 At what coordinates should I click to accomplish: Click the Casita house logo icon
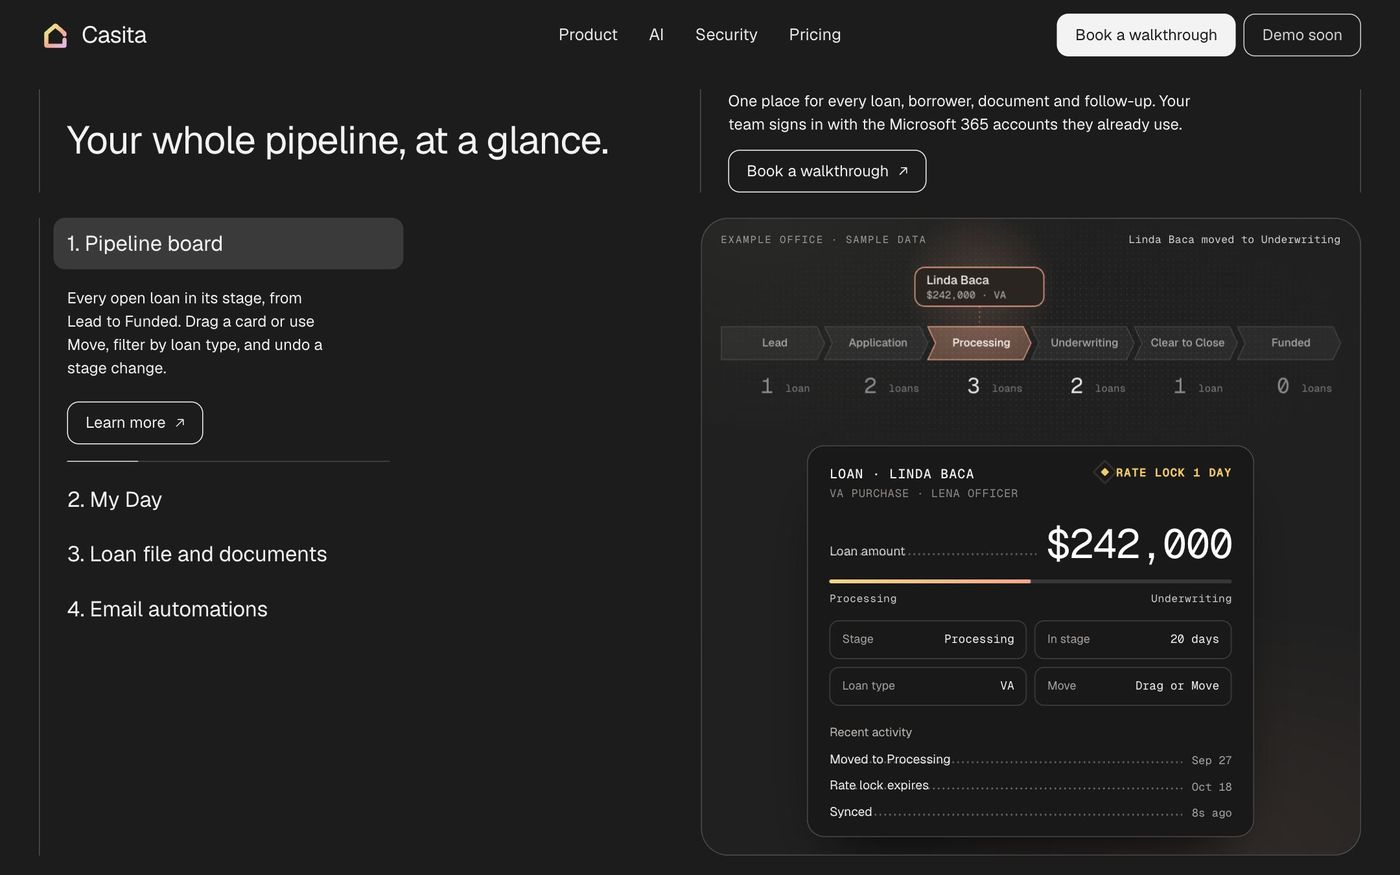tap(56, 36)
